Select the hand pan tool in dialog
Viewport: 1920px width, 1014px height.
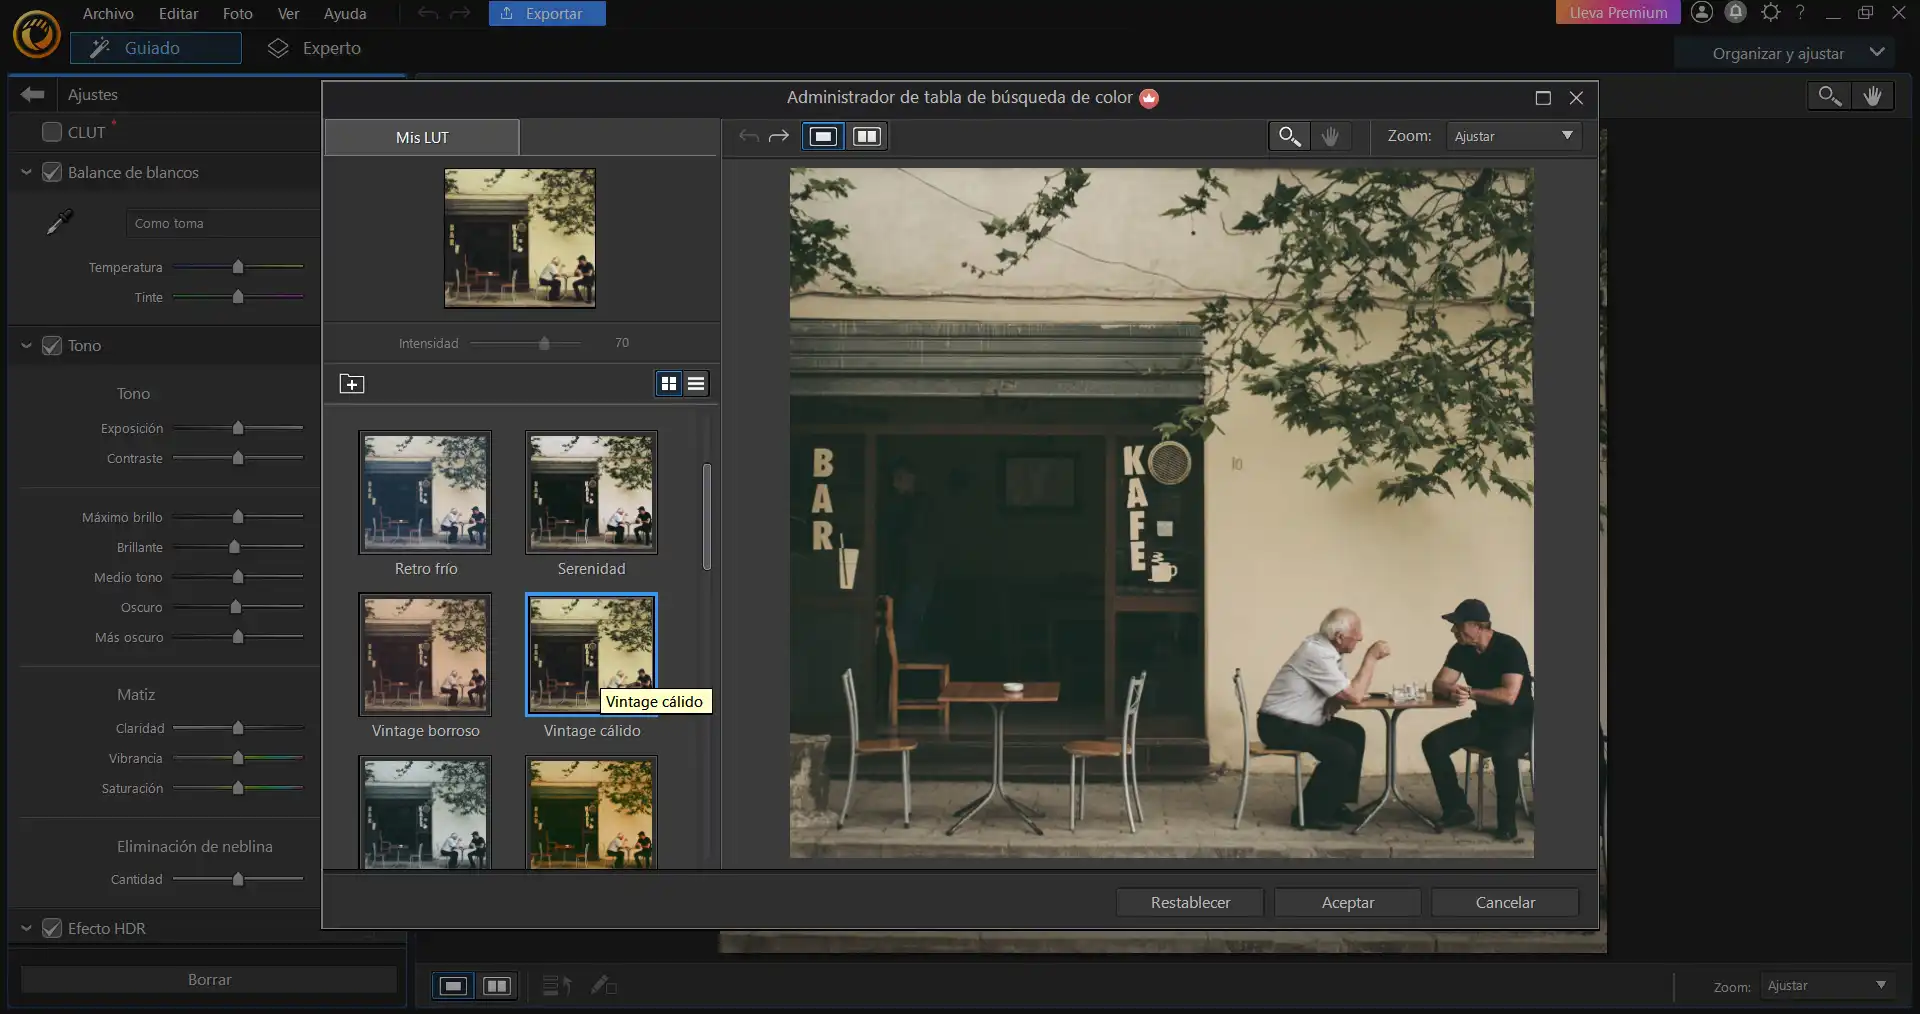coord(1330,137)
